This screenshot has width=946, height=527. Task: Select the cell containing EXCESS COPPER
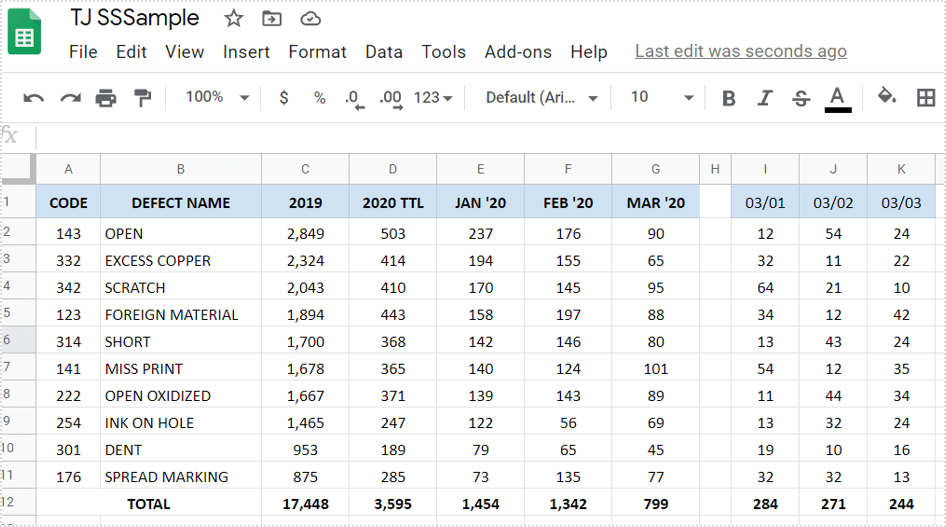[180, 261]
